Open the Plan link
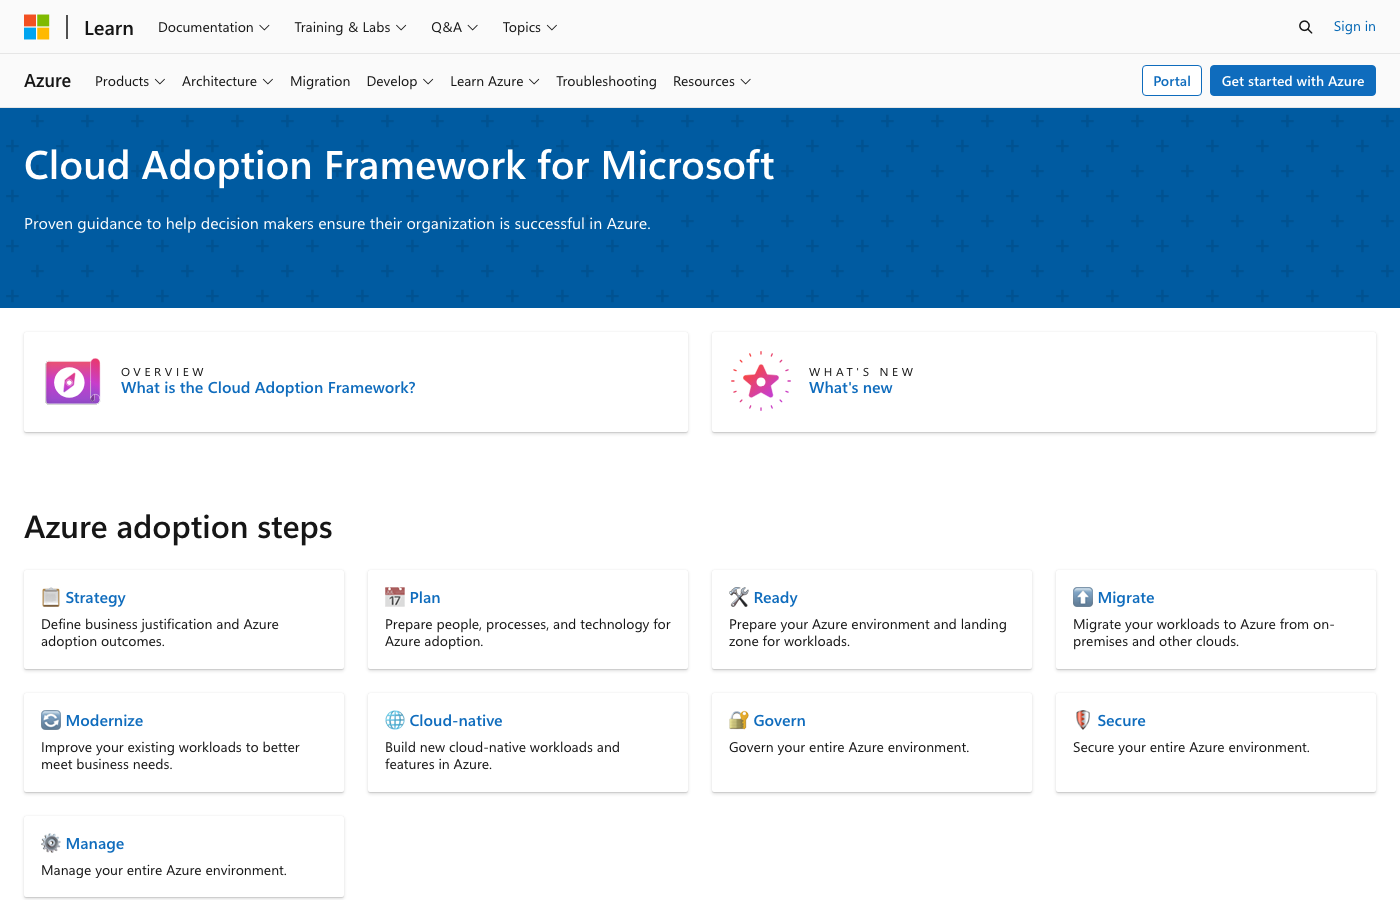Image resolution: width=1400 pixels, height=900 pixels. 425,598
